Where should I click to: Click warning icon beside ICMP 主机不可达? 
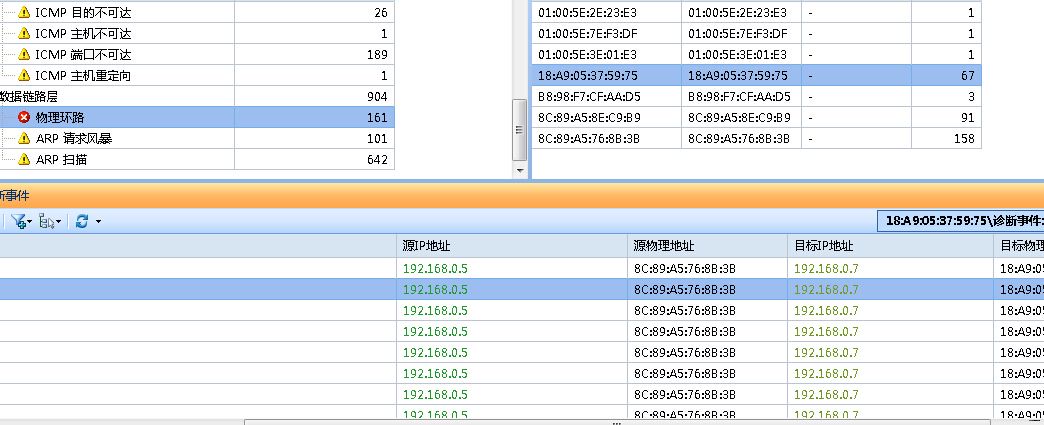(x=24, y=33)
